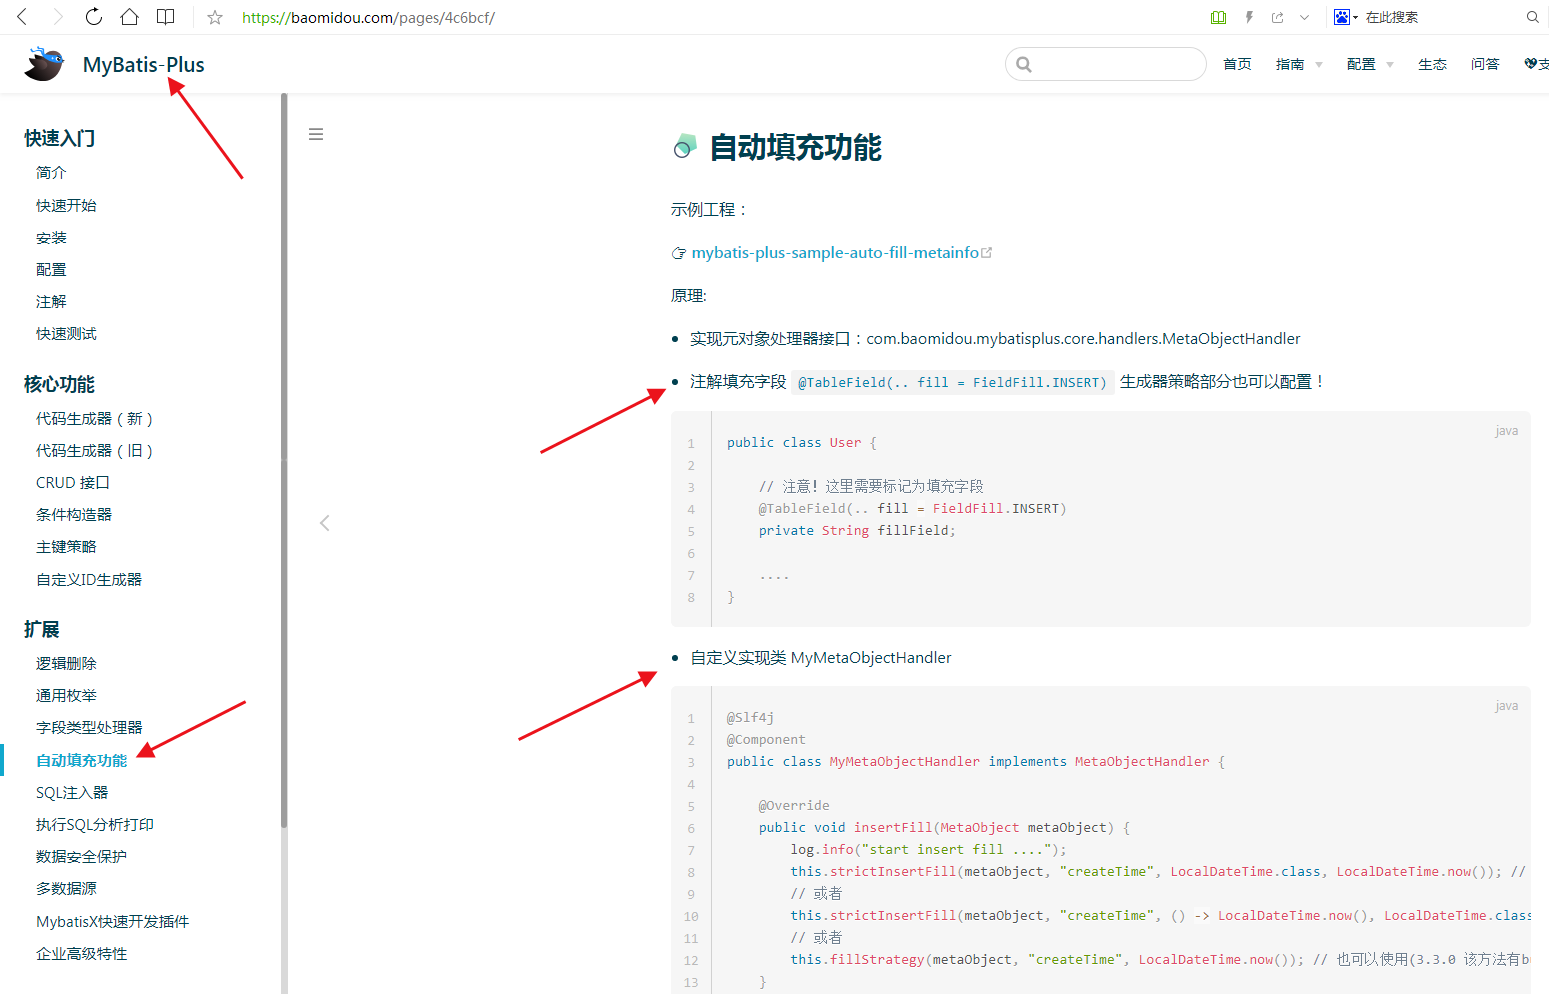Image resolution: width=1549 pixels, height=994 pixels.
Task: Open 多数据源 in the sidebar
Action: click(x=66, y=889)
